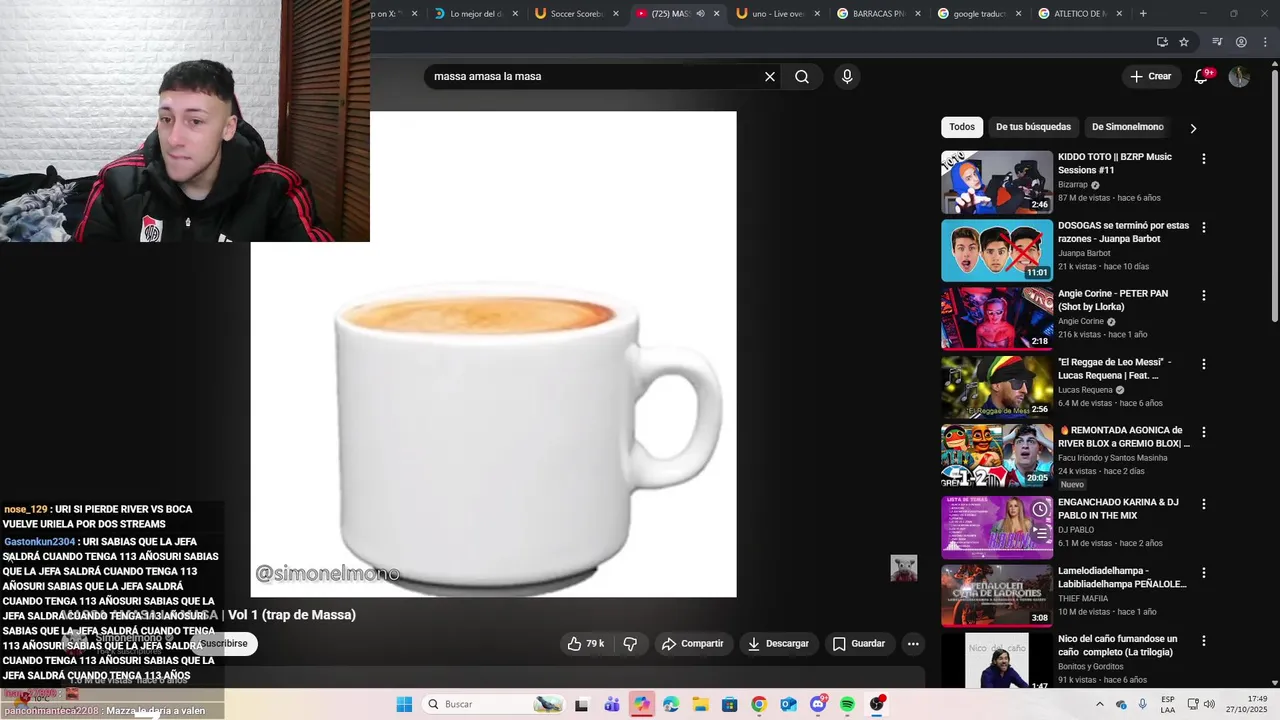Open YouTube notifications bell
Viewport: 1280px width, 720px height.
(x=1201, y=77)
